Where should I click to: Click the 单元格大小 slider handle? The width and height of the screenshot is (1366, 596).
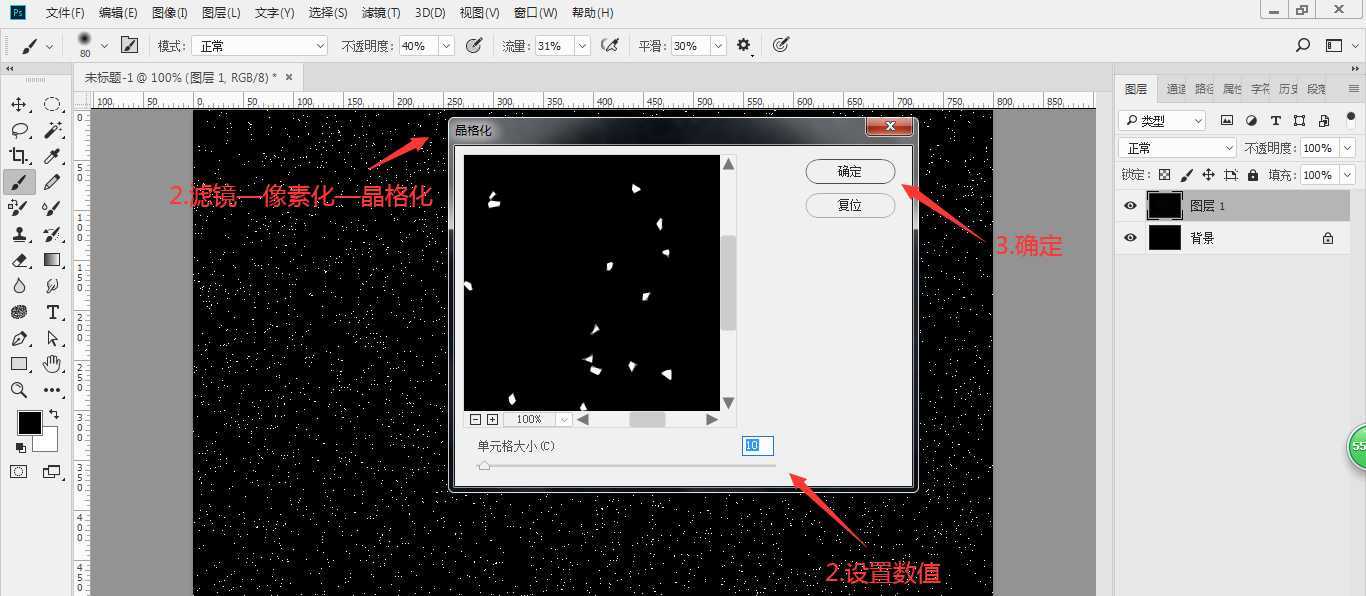pyautogui.click(x=485, y=464)
